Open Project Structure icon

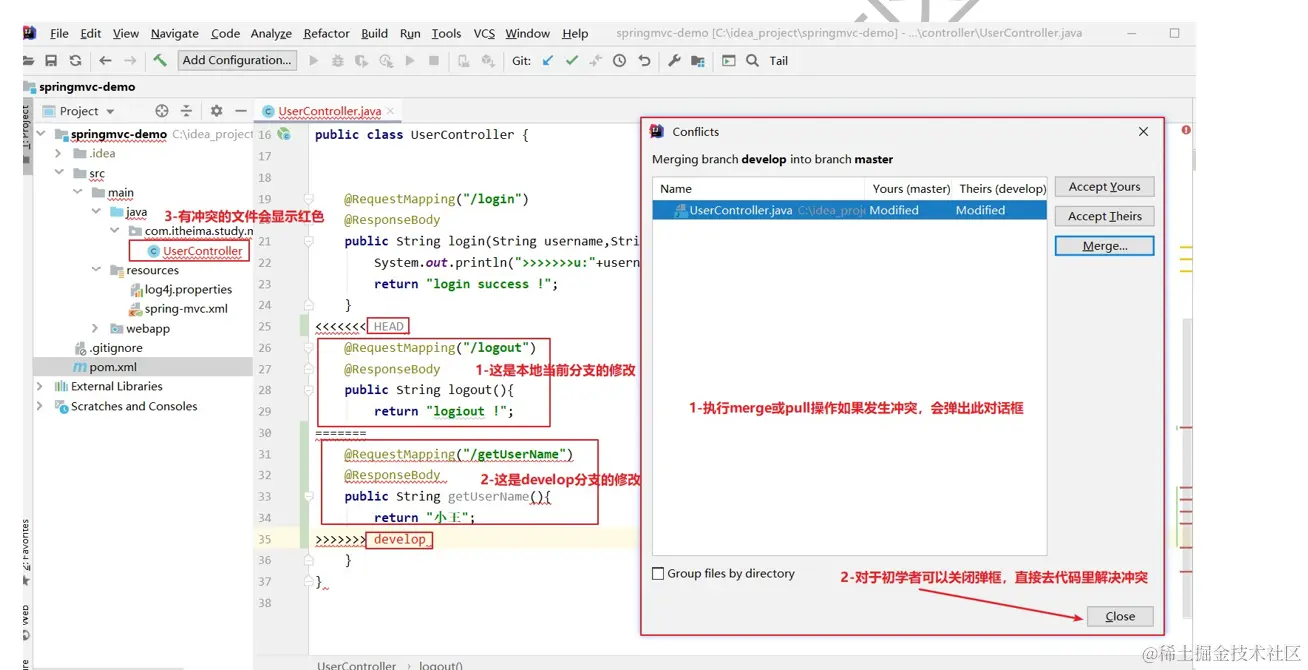[x=699, y=61]
